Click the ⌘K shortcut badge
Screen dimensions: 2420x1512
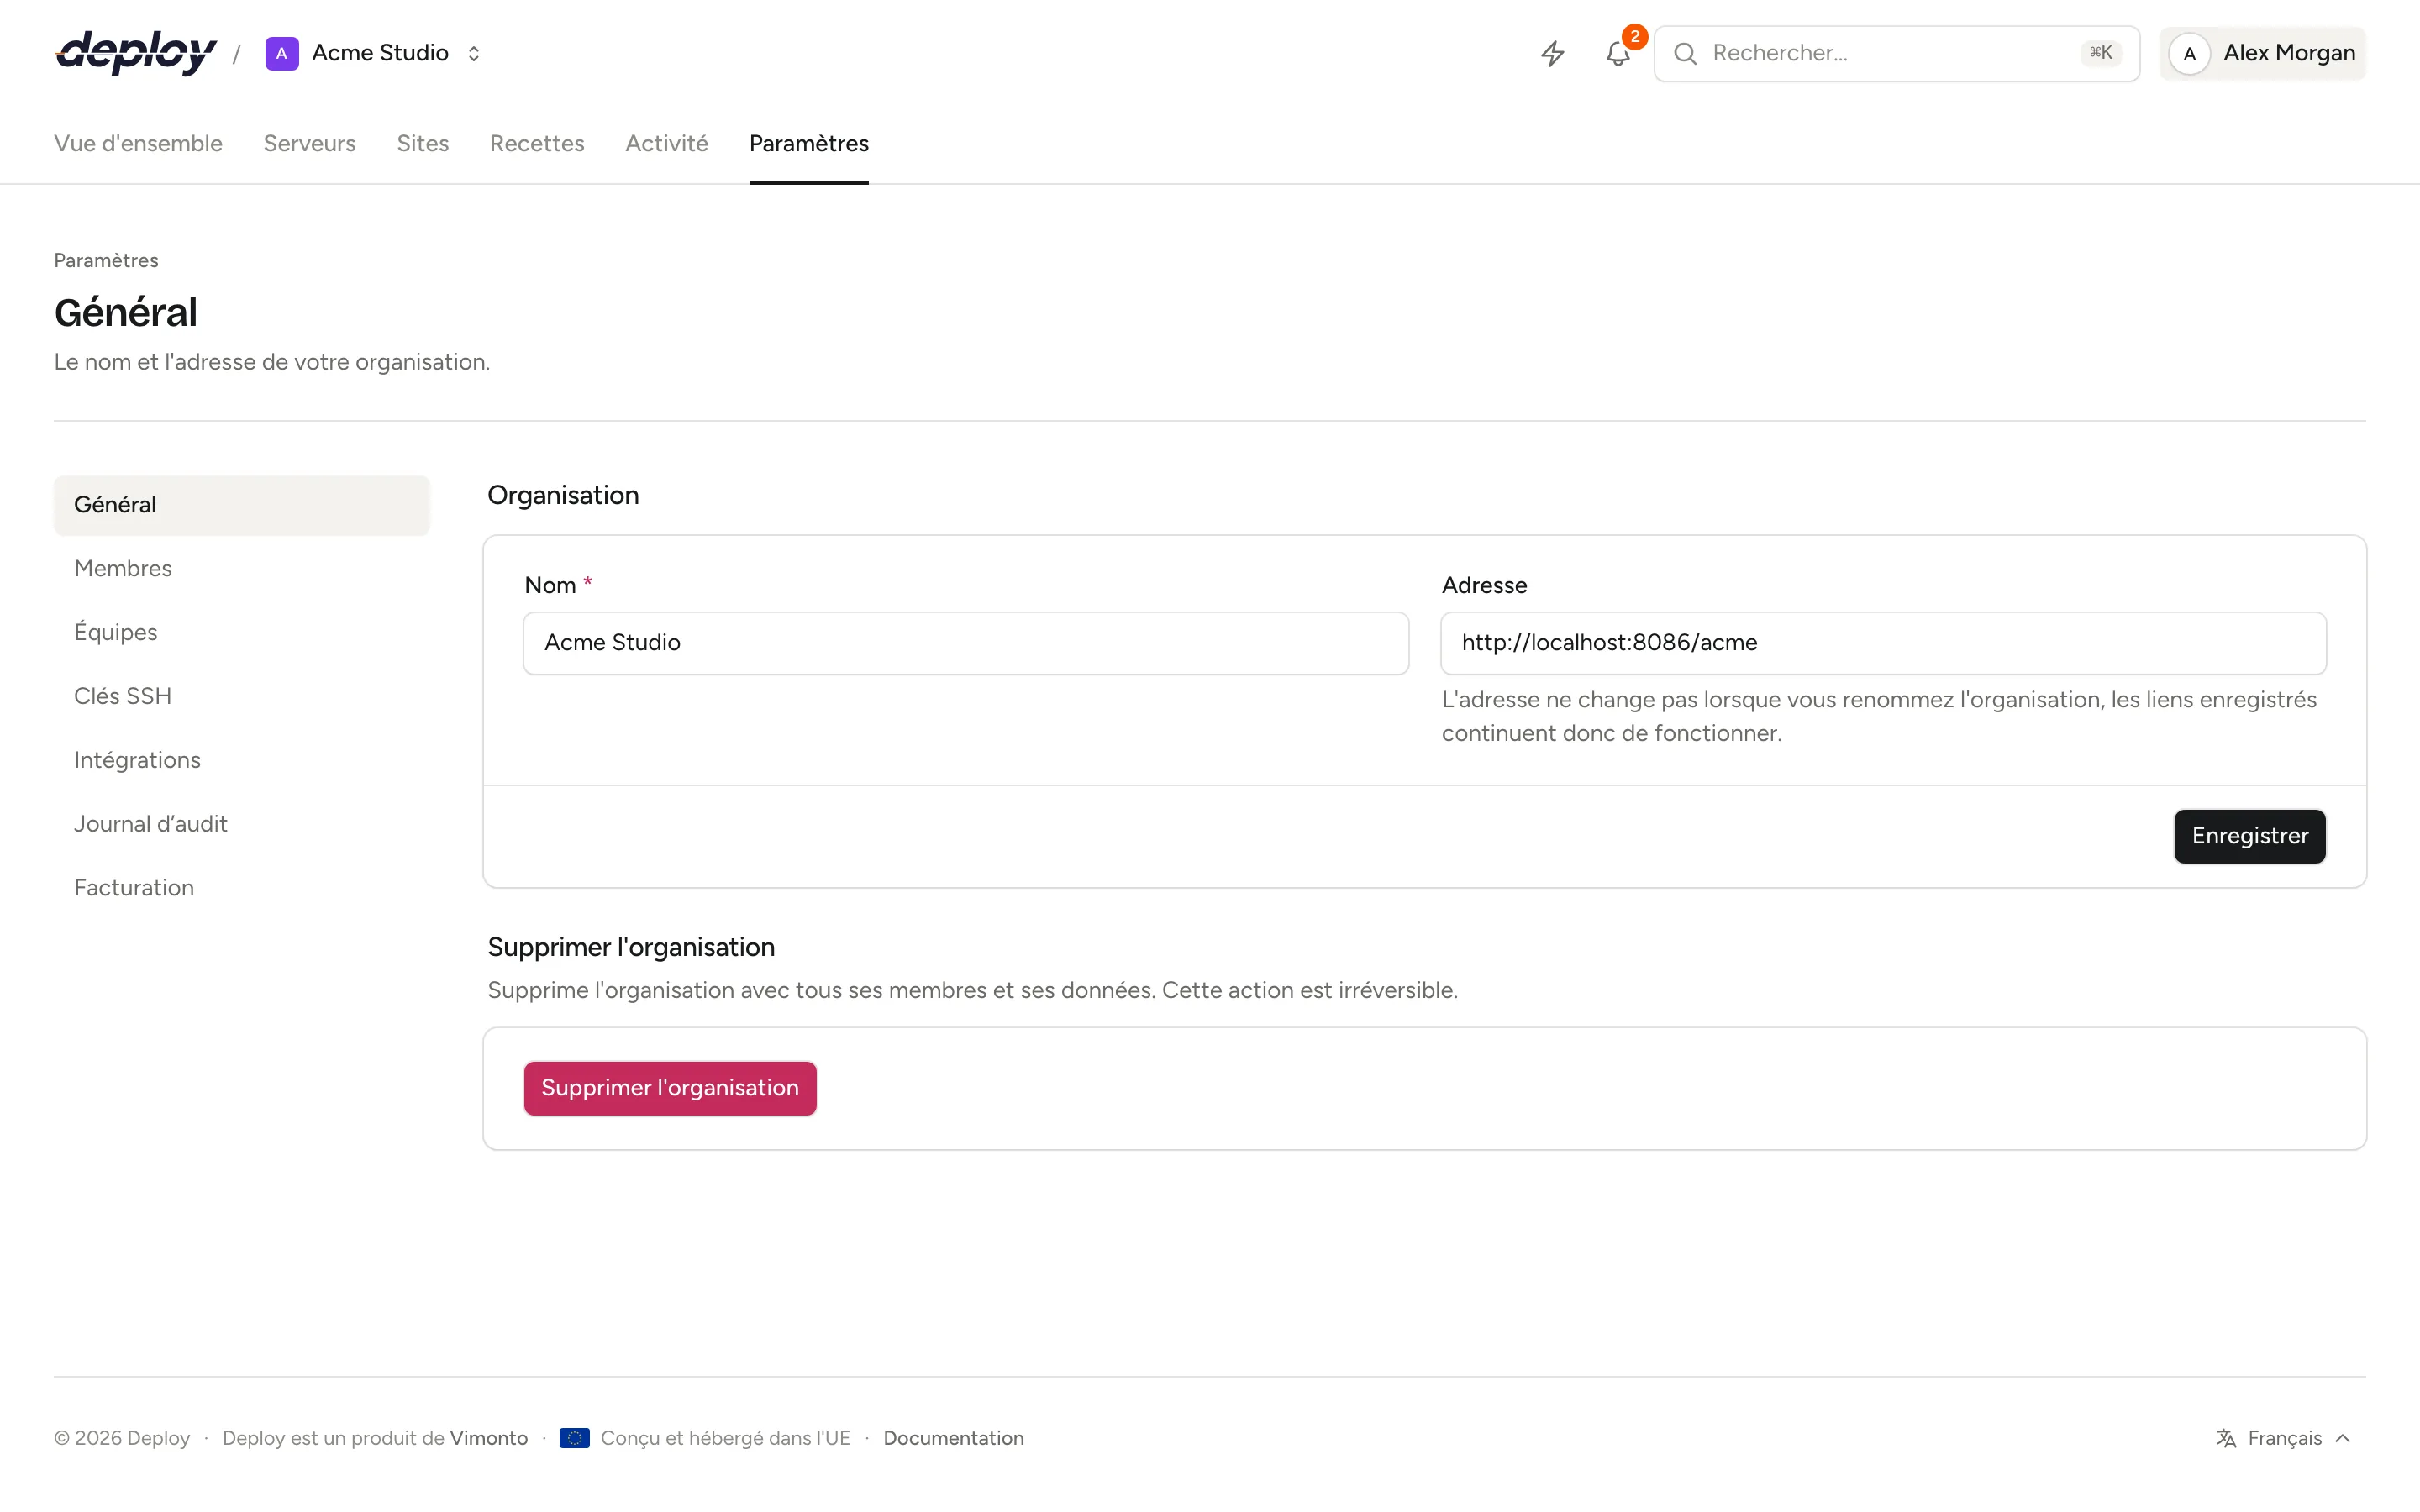2100,53
